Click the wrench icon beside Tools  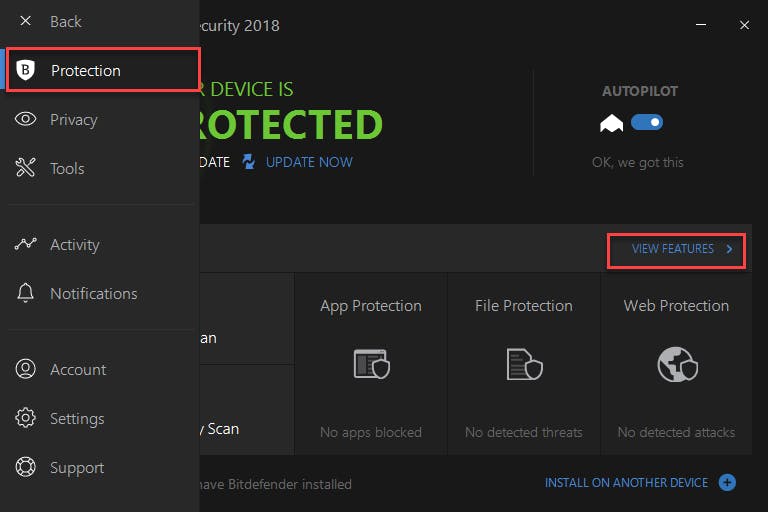[25, 168]
